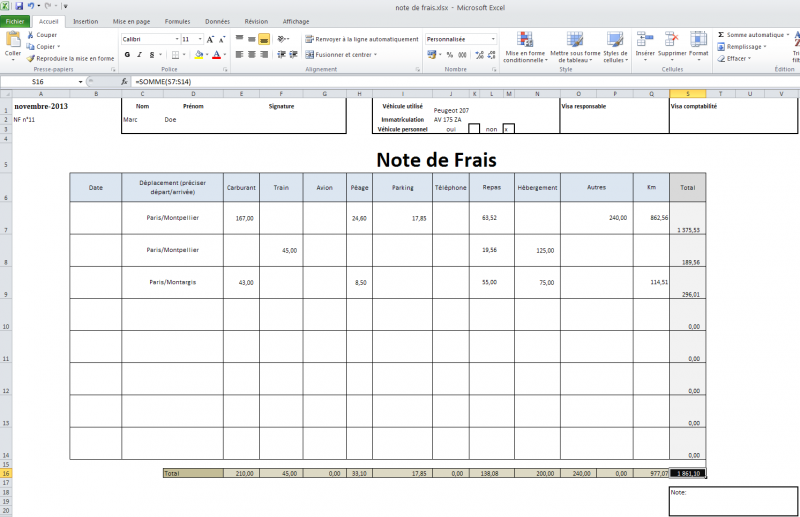Select row 16 header
The image size is (800, 517).
click(6, 474)
